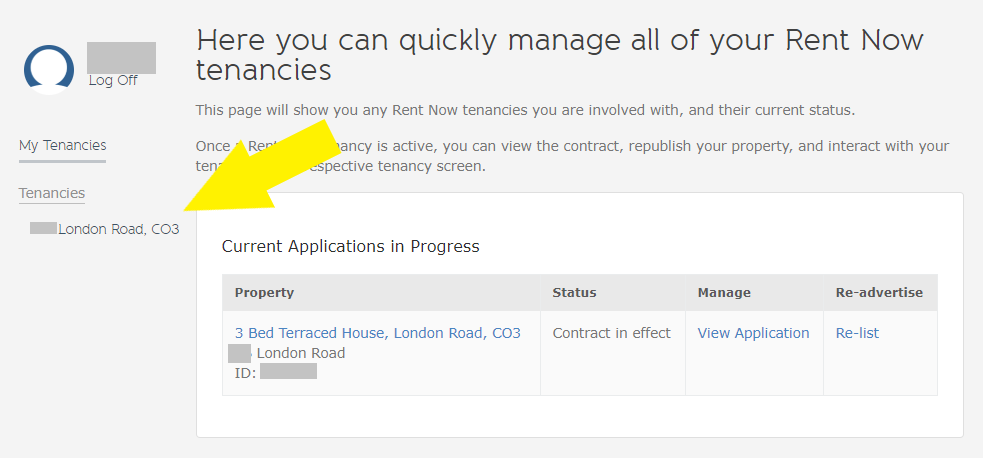Click the page heading about Rent Now tenancies
This screenshot has height=458, width=983.
tap(560, 55)
